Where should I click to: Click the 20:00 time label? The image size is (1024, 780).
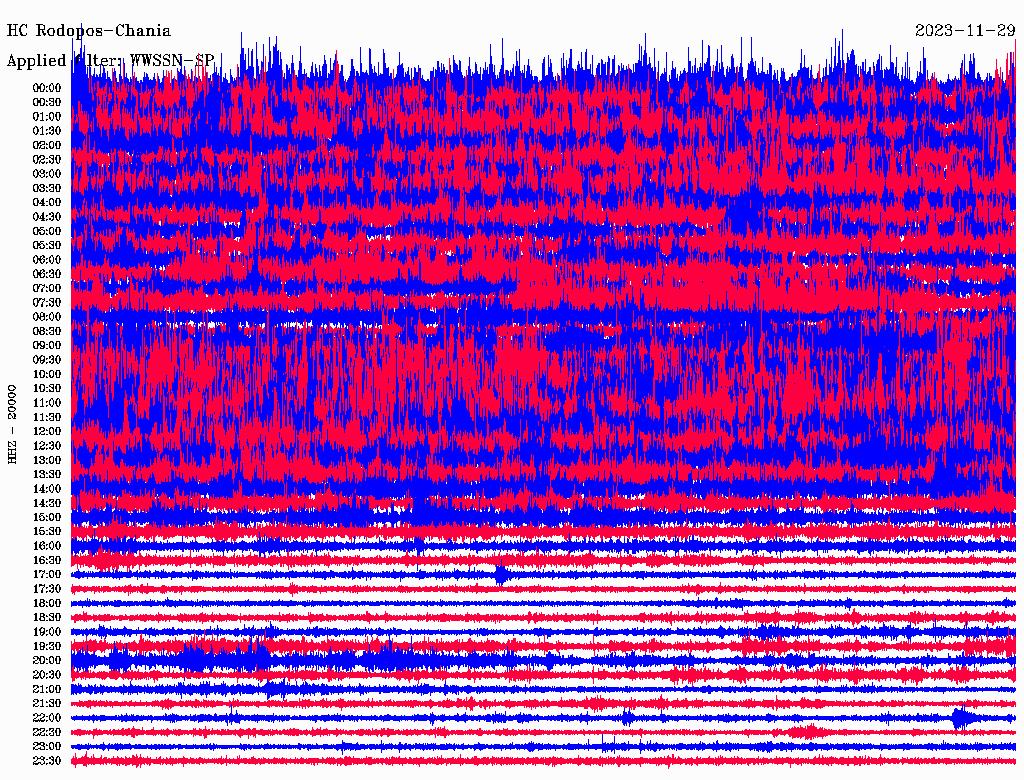pos(47,661)
